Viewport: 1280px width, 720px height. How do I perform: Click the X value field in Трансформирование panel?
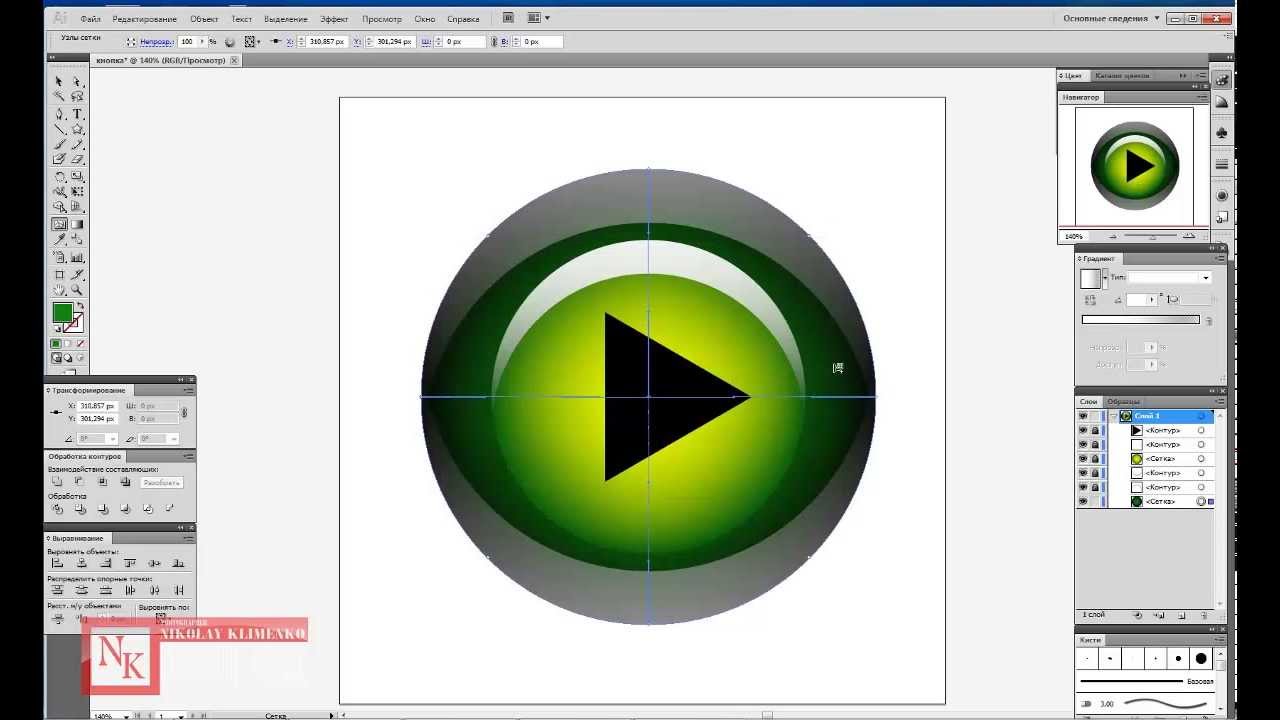click(x=97, y=406)
